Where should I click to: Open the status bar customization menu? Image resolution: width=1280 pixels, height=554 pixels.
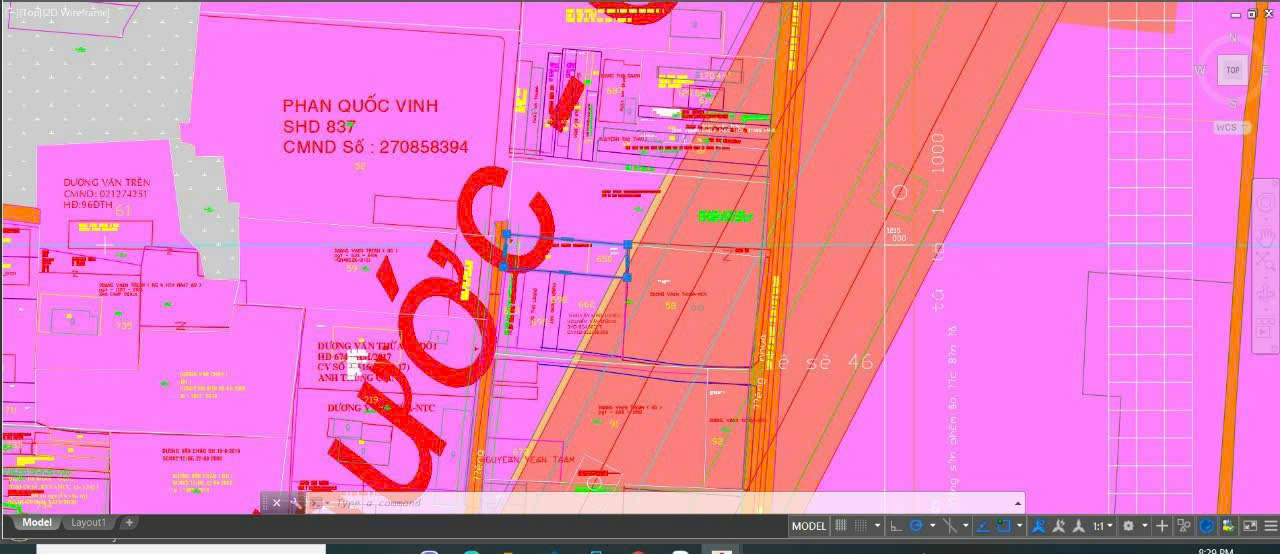pos(1270,526)
